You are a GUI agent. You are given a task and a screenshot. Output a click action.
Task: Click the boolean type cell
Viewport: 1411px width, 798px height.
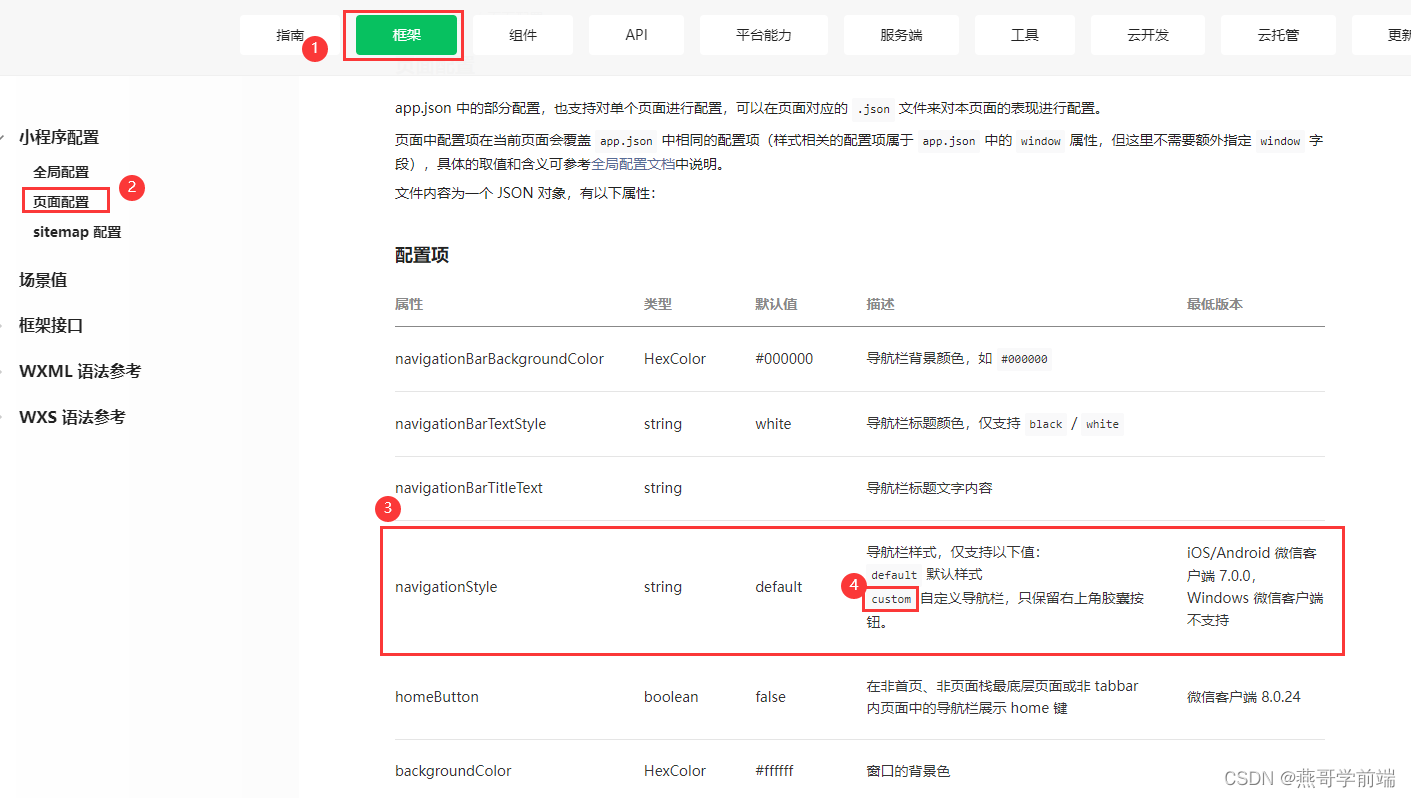[671, 697]
